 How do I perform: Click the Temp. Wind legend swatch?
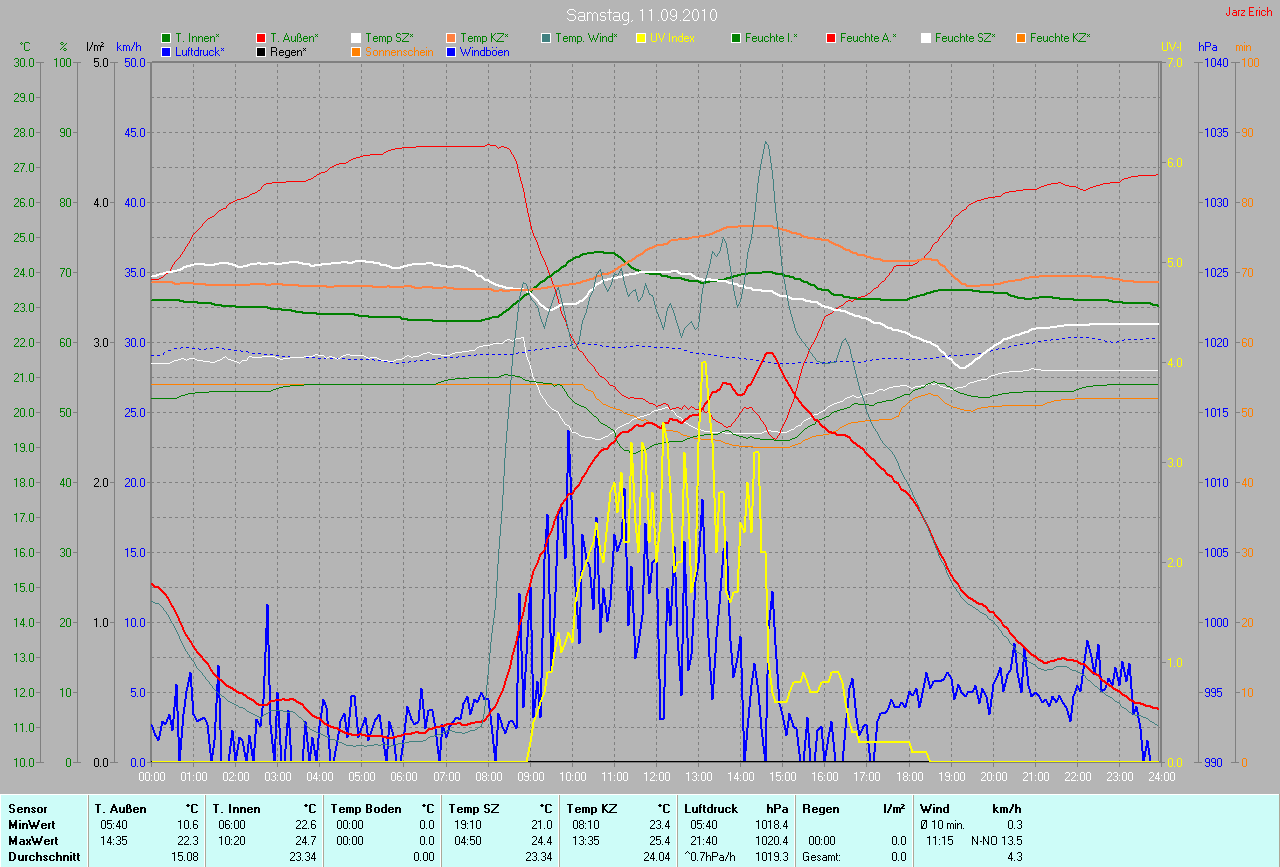click(x=546, y=37)
